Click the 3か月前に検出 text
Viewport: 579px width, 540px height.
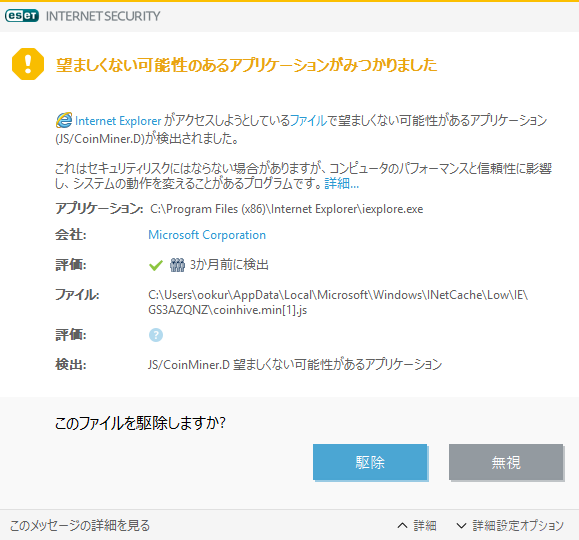[x=229, y=265]
